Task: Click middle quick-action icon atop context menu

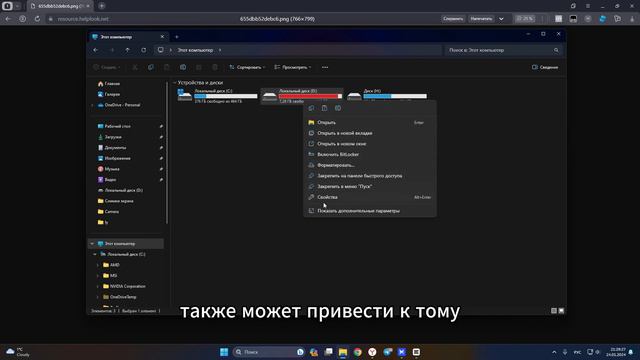Action: click(324, 108)
